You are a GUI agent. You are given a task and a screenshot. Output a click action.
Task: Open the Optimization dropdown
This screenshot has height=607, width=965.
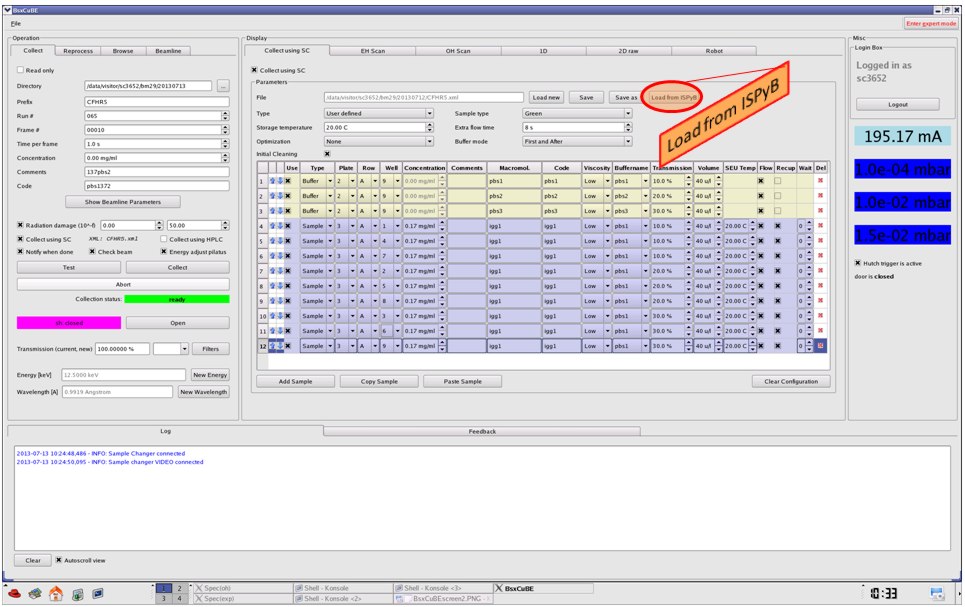380,141
